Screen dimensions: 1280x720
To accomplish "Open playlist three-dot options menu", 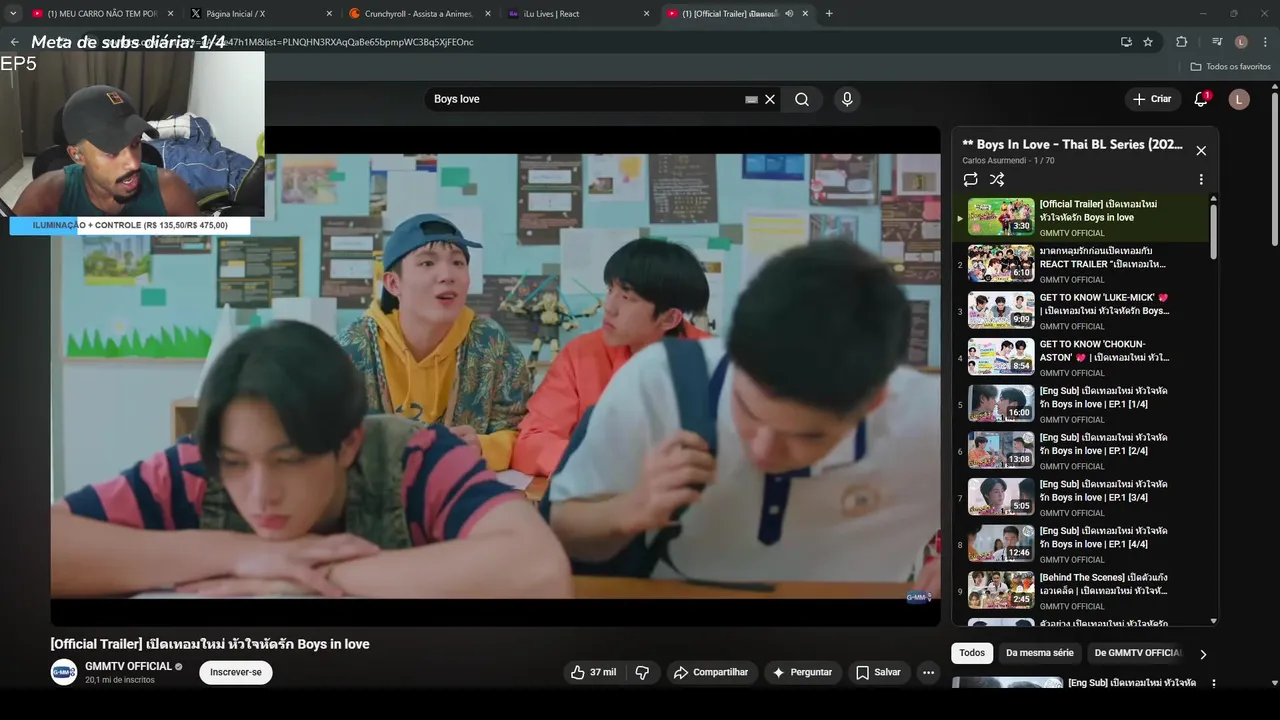I will tap(1201, 180).
